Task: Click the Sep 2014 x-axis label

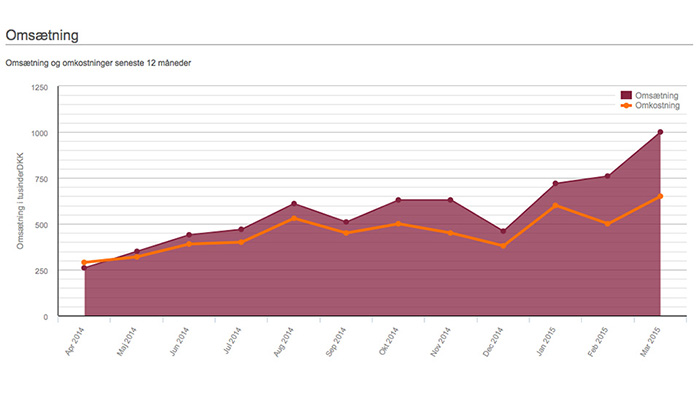Action: 336,342
